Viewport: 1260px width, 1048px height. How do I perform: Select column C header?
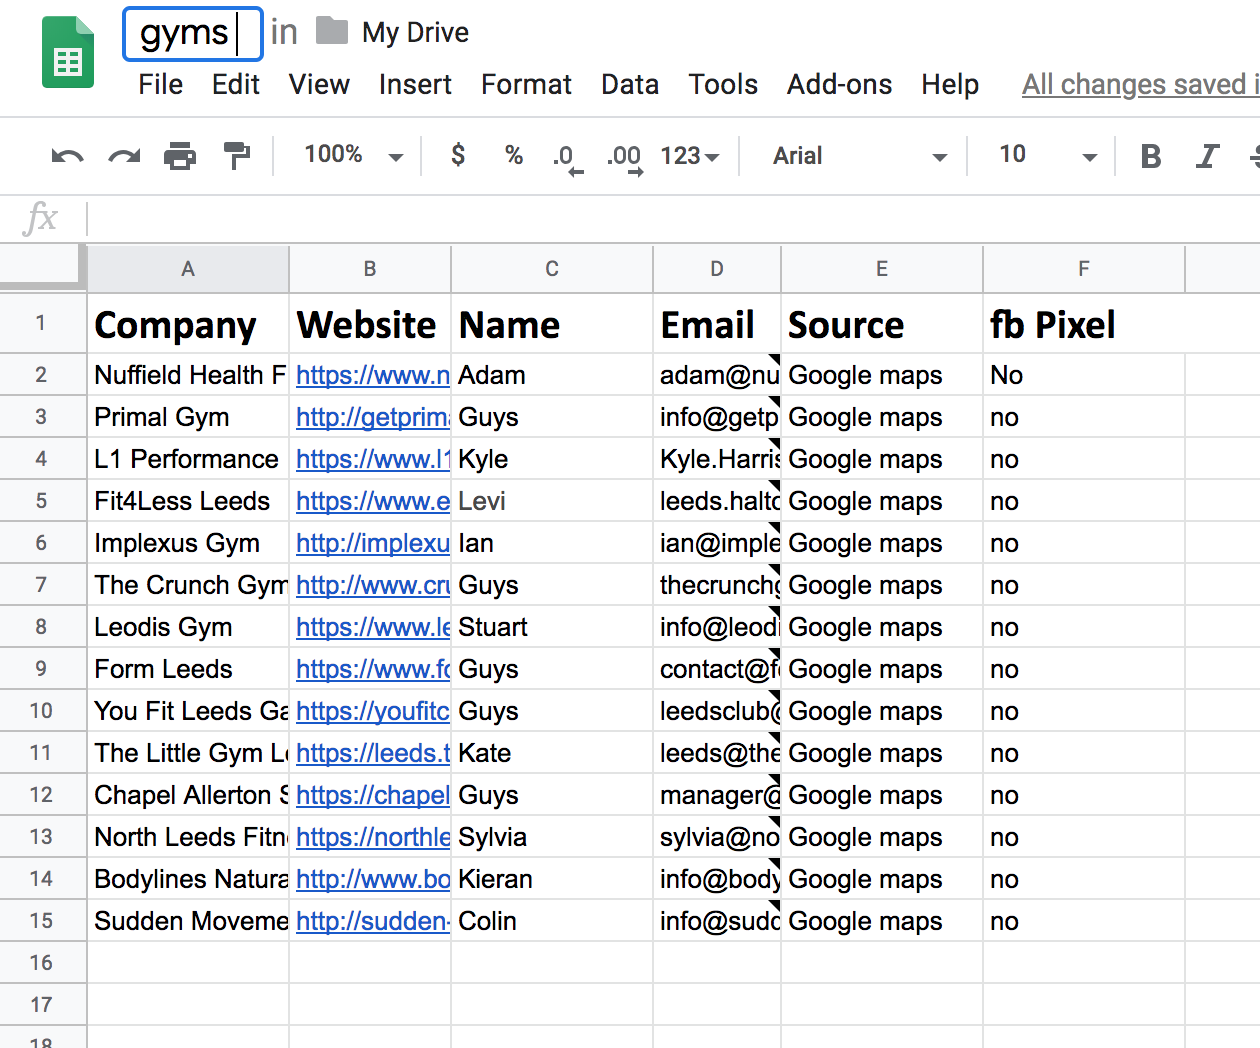click(552, 268)
